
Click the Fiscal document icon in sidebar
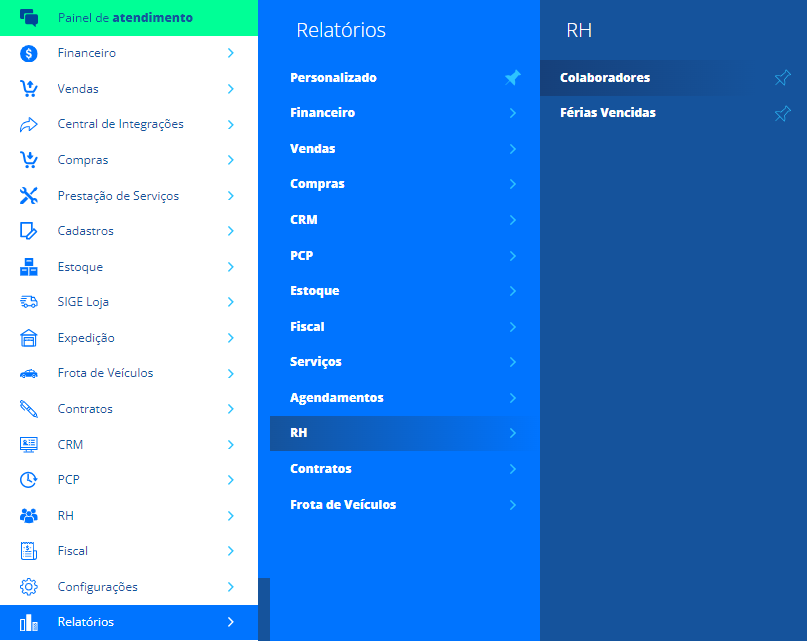29,551
